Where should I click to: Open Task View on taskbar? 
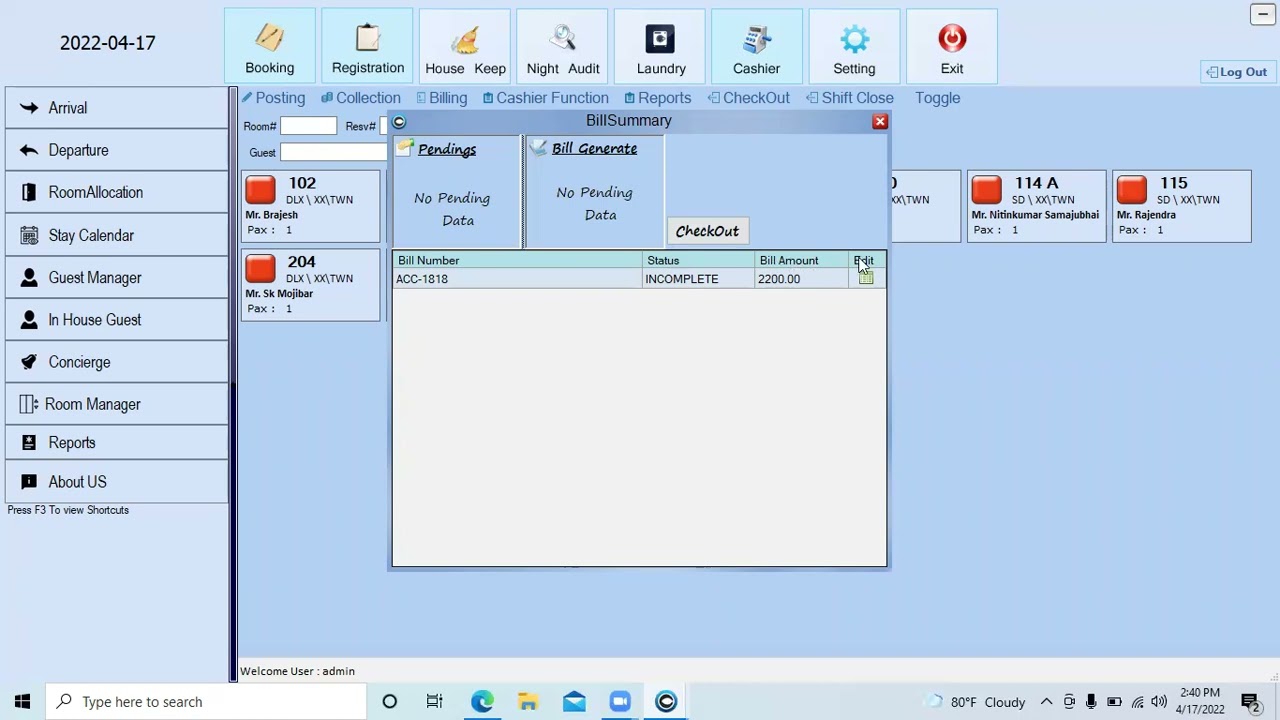[x=435, y=702]
